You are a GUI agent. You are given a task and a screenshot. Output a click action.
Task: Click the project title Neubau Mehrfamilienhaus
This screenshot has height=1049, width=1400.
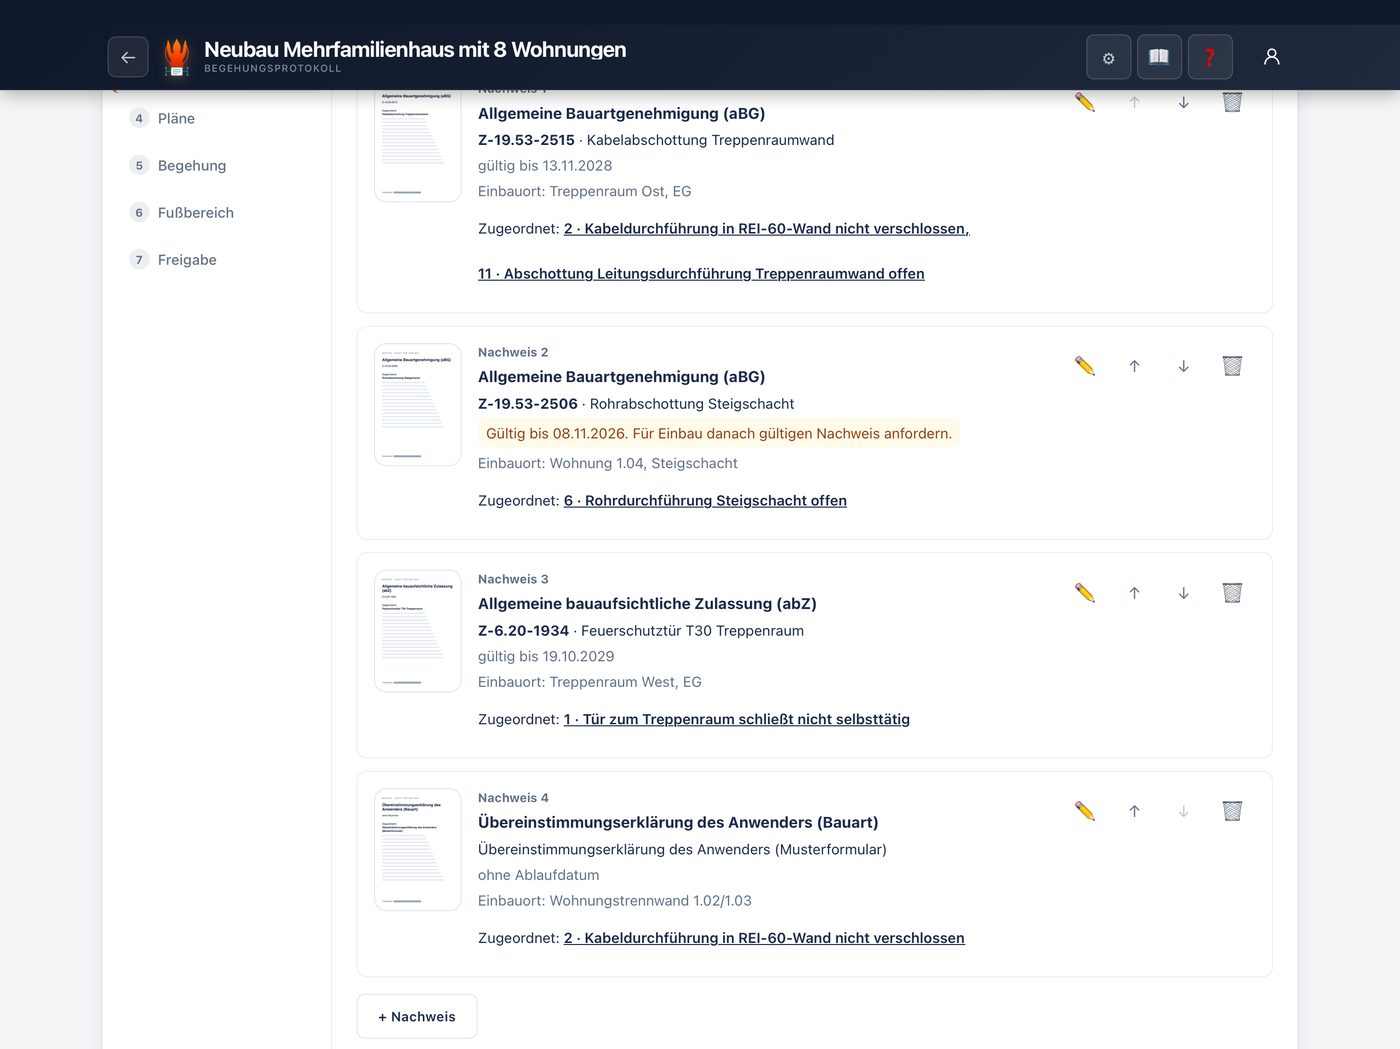(415, 49)
